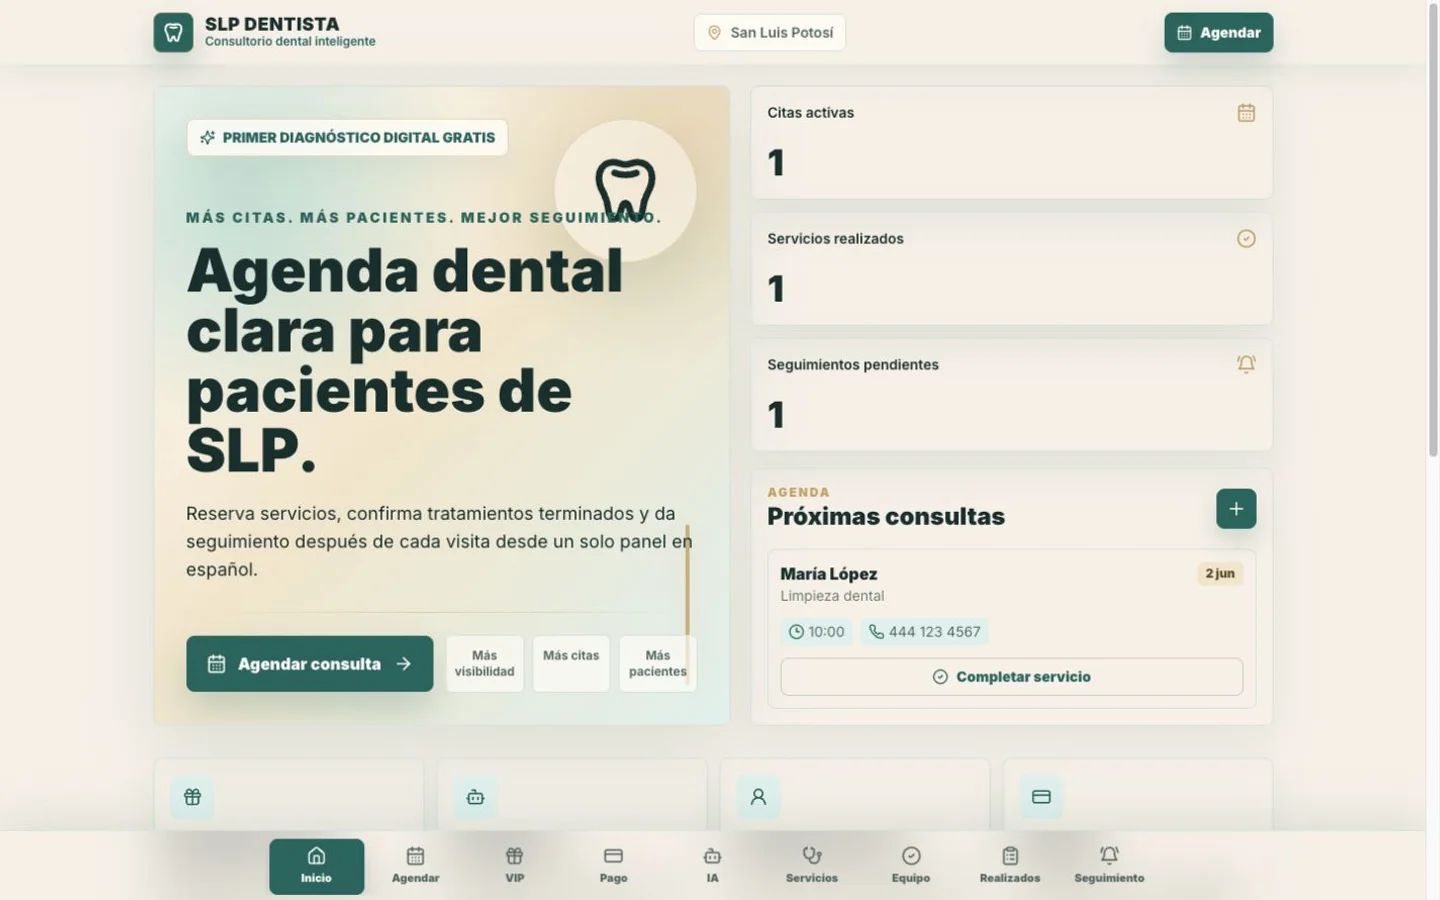This screenshot has width=1440, height=900.
Task: Click the page vertical scrollbar
Action: click(x=1432, y=230)
